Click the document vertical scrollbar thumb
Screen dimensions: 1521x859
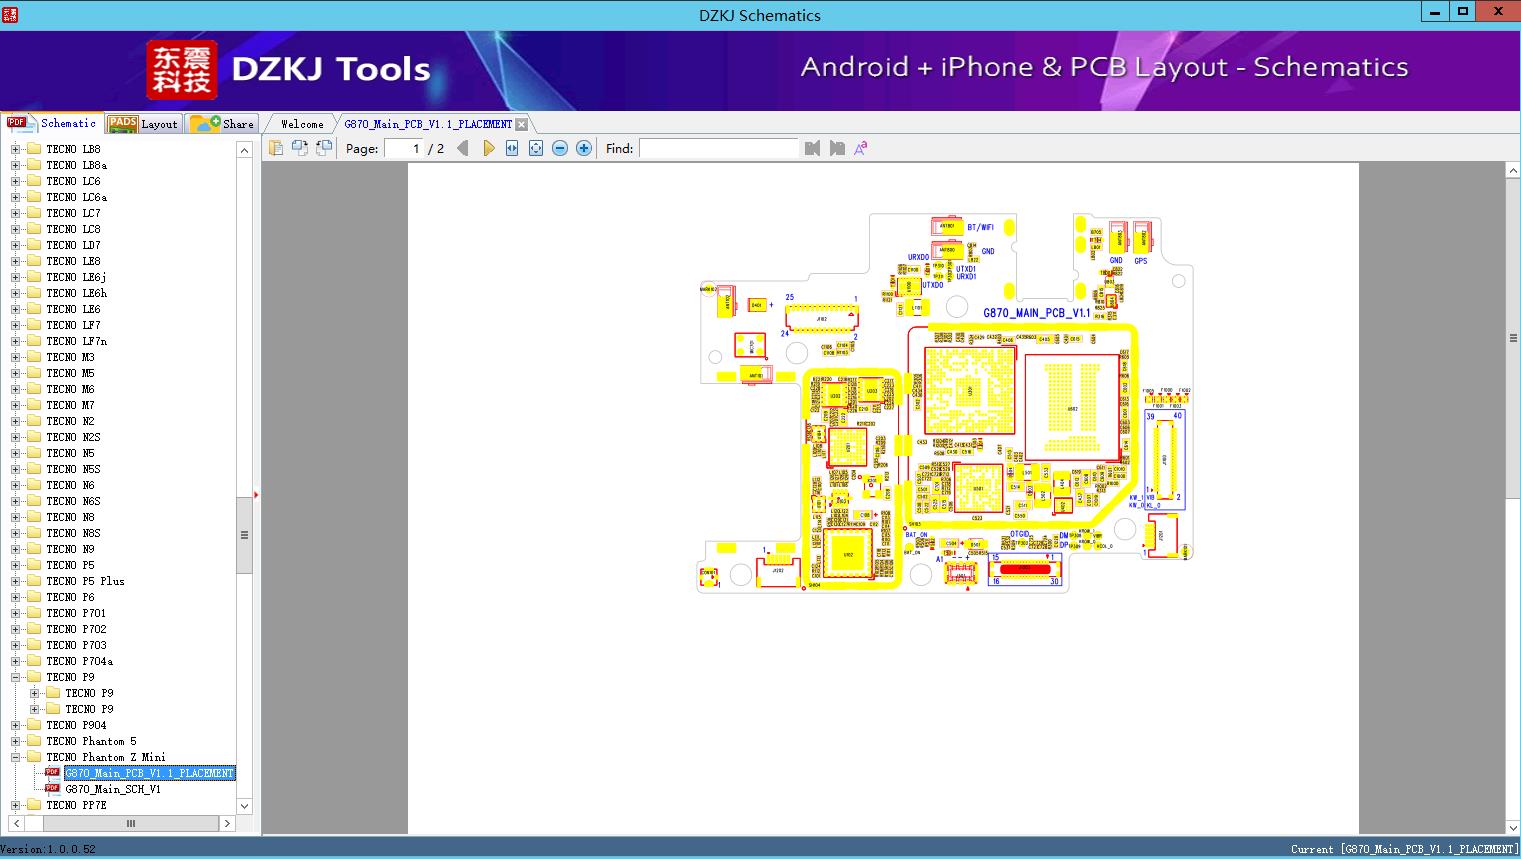pyautogui.click(x=1513, y=338)
